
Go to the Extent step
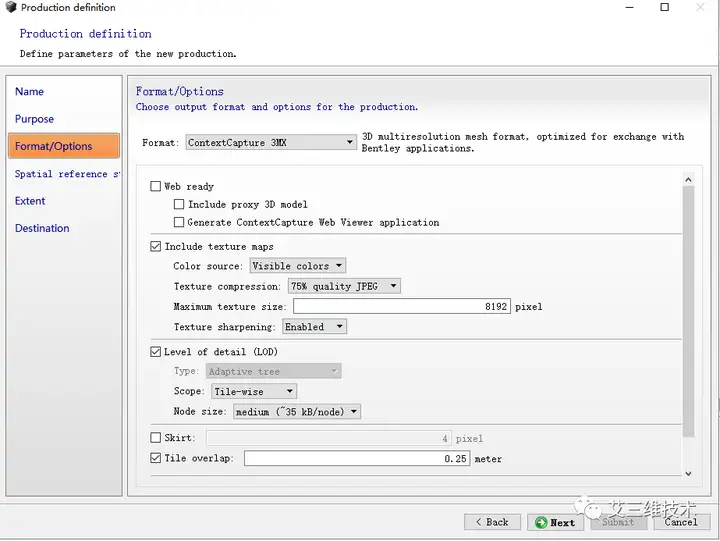[30, 201]
